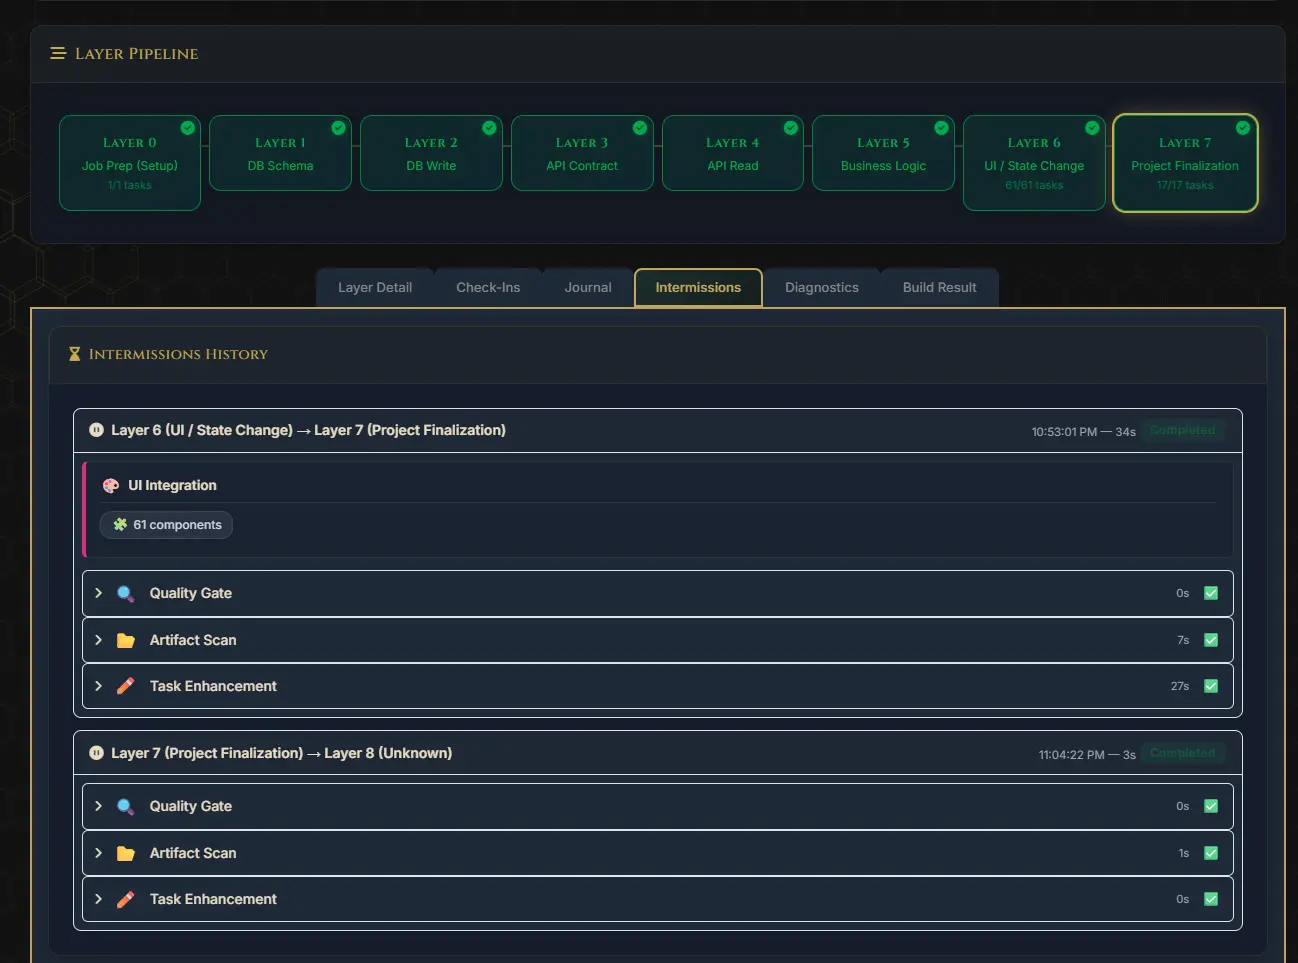Select the Layer 7 Project Finalization card

point(1185,163)
